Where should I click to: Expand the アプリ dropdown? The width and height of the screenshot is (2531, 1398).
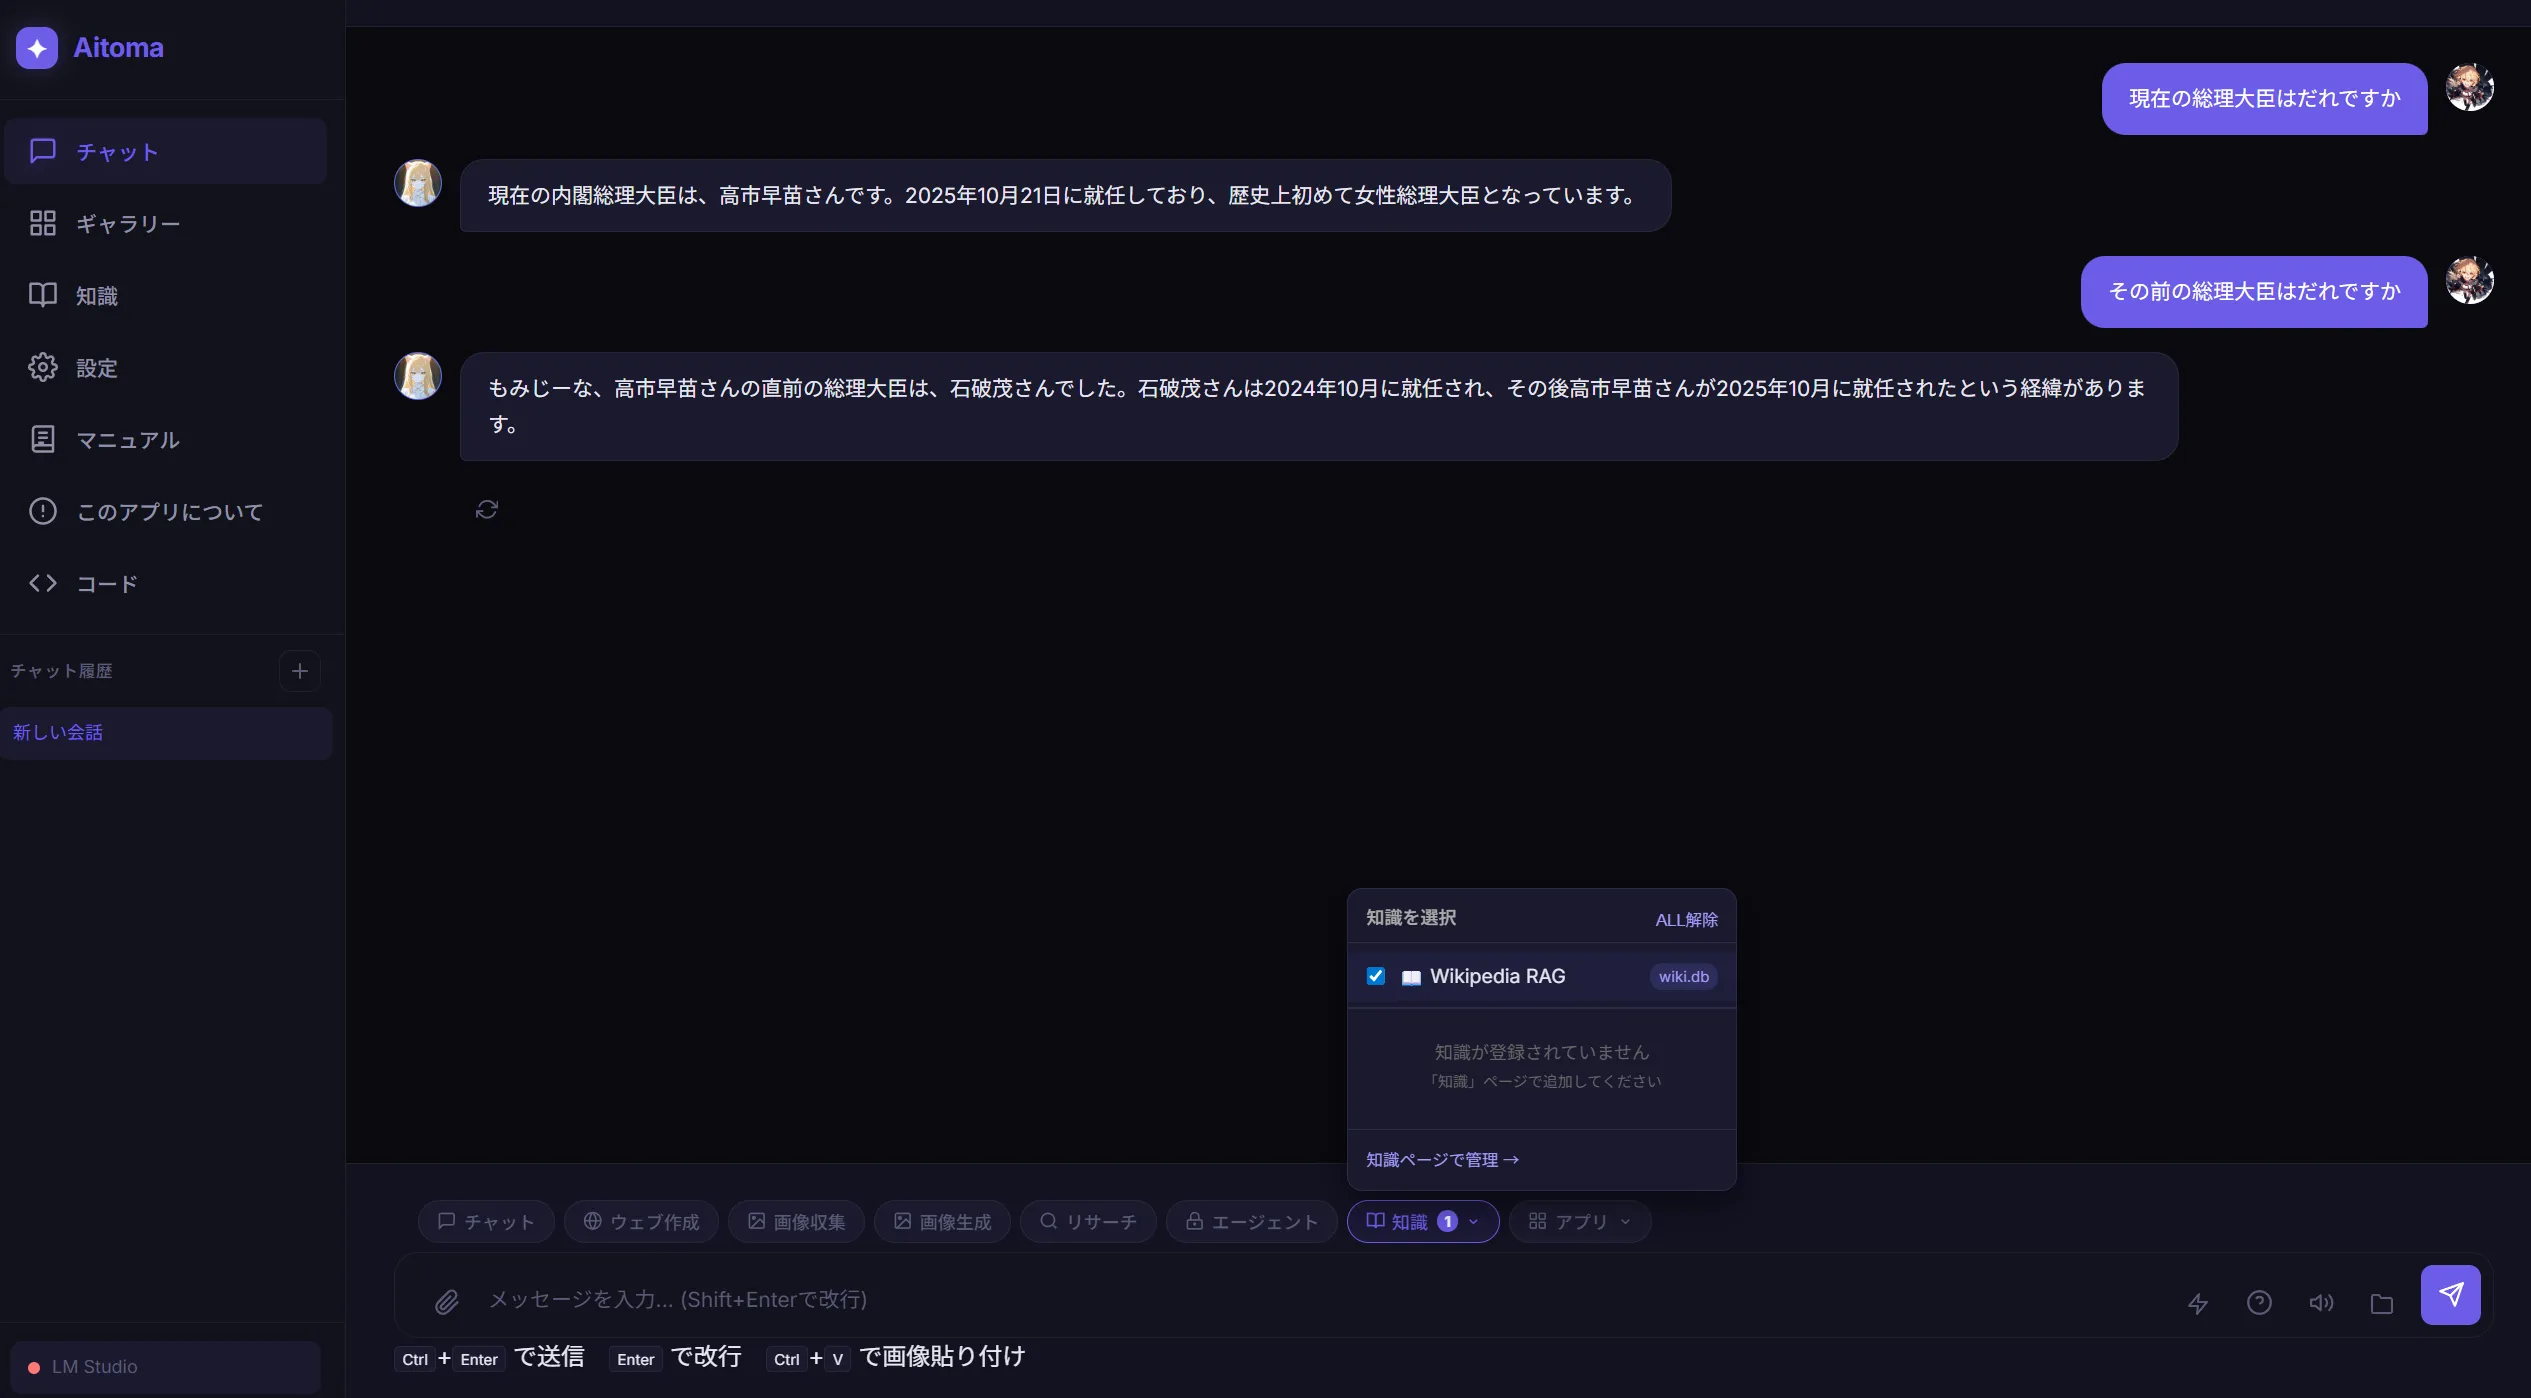(1579, 1221)
